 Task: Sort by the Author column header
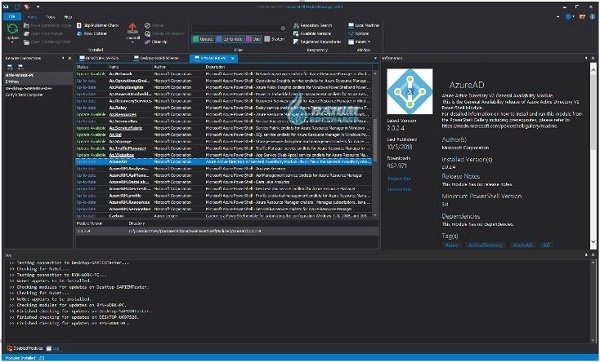179,67
